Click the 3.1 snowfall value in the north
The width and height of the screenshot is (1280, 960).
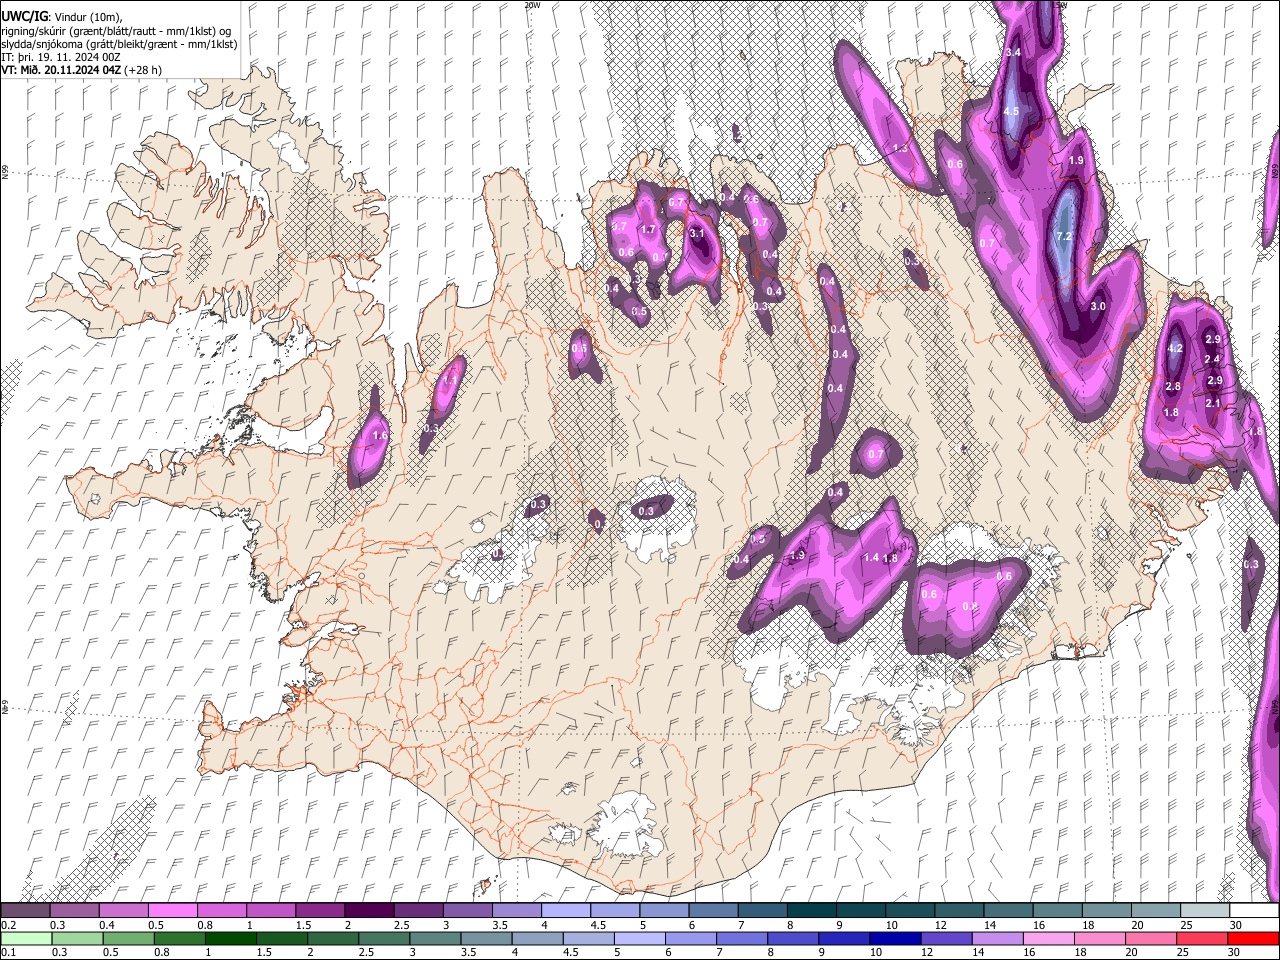point(698,234)
